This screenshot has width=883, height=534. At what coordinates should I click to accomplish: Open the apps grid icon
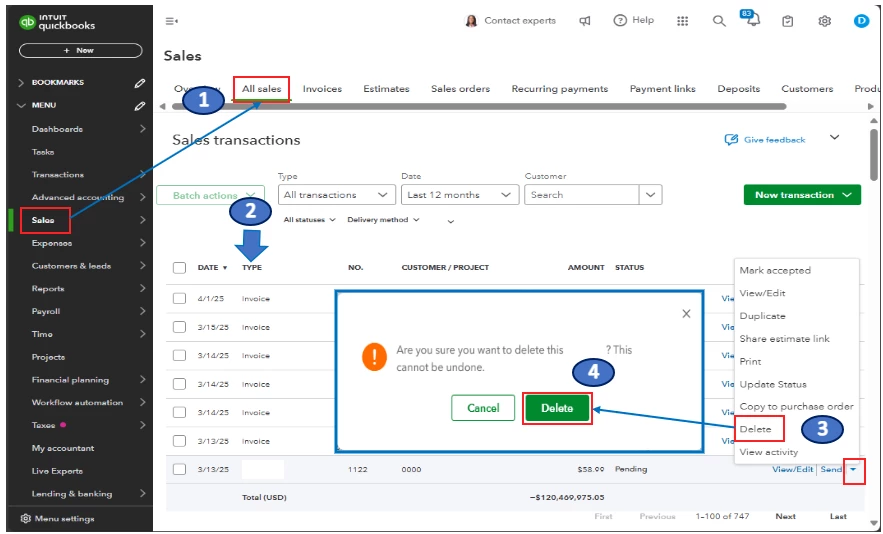click(683, 21)
